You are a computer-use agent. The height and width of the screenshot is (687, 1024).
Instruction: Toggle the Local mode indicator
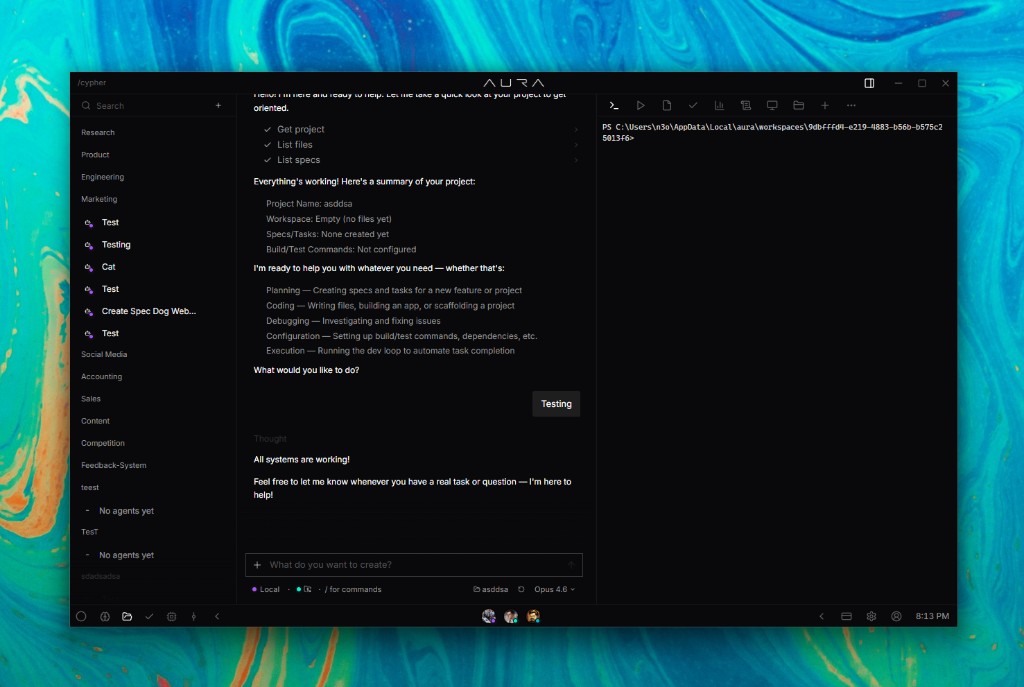pos(266,590)
